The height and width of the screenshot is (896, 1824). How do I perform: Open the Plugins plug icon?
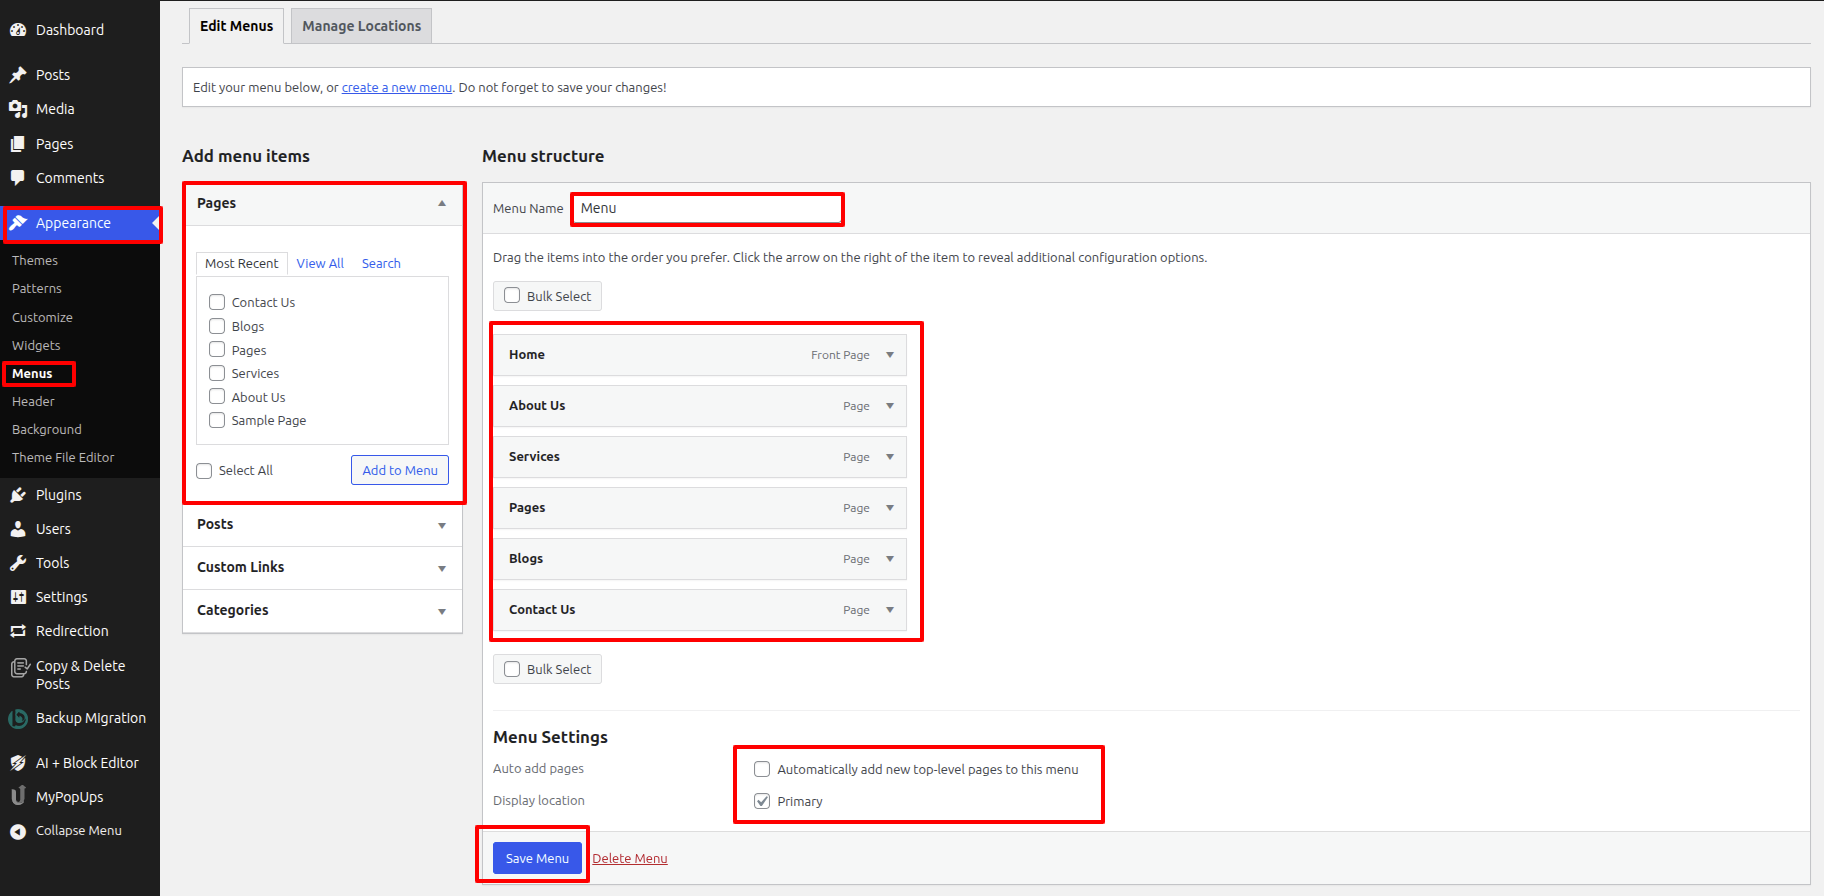[x=18, y=495]
